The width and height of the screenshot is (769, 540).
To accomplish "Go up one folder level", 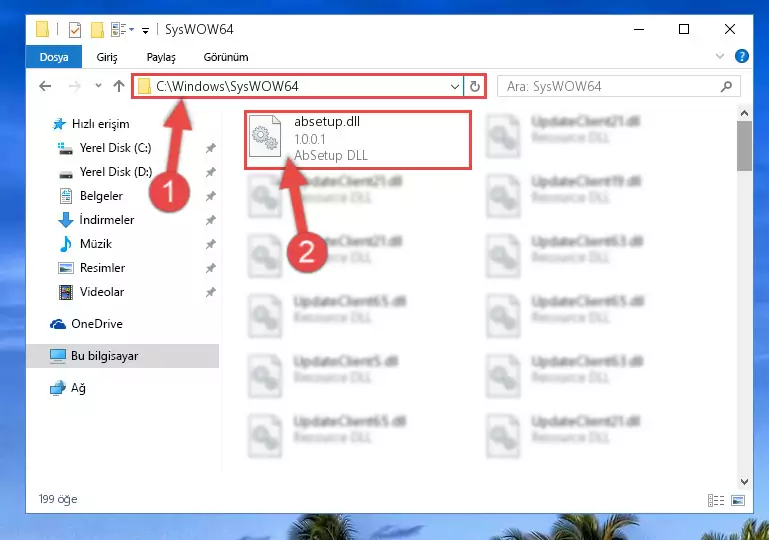I will 119,86.
